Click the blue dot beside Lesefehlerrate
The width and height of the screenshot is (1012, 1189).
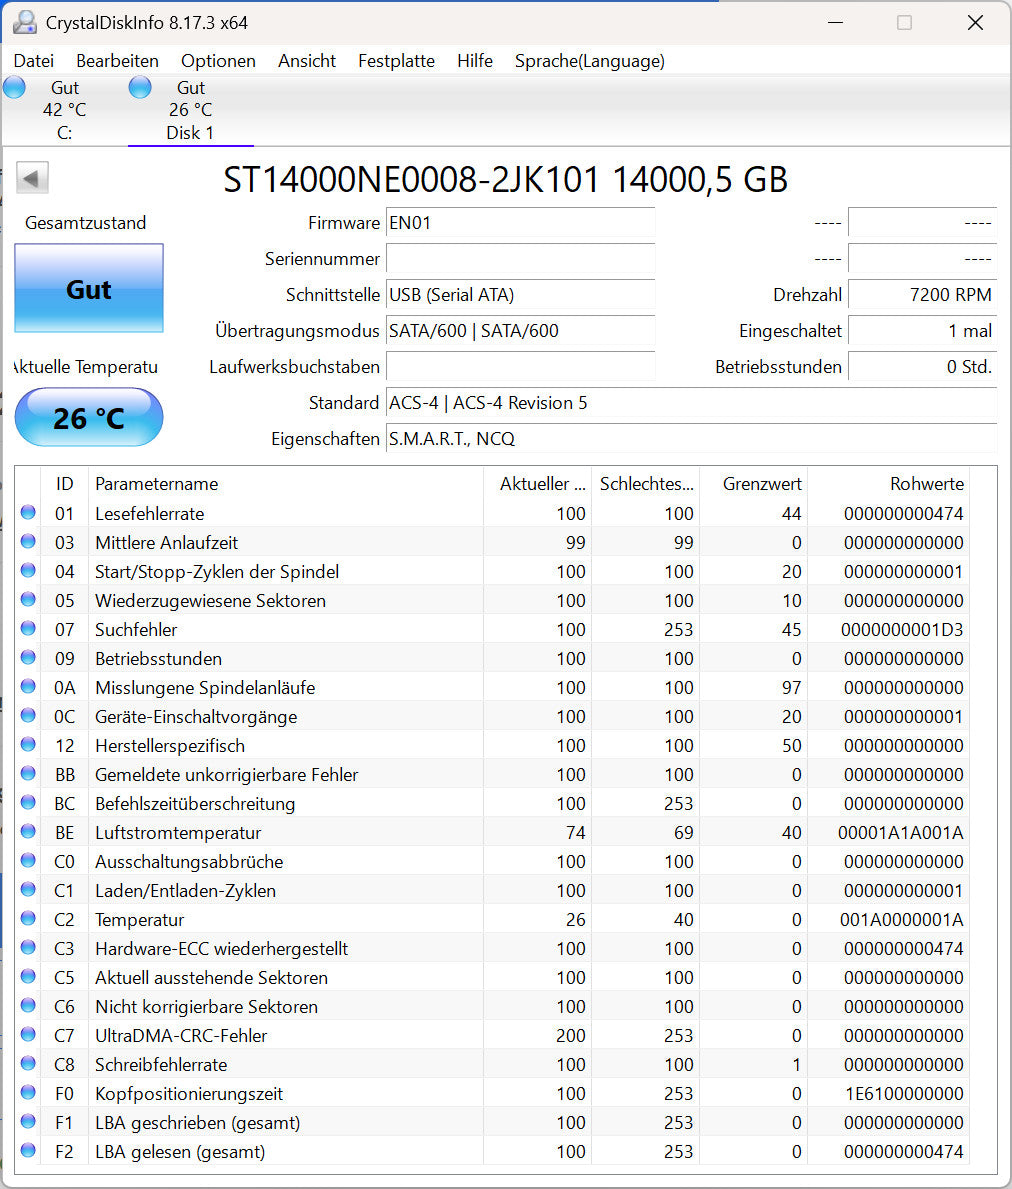(x=29, y=513)
